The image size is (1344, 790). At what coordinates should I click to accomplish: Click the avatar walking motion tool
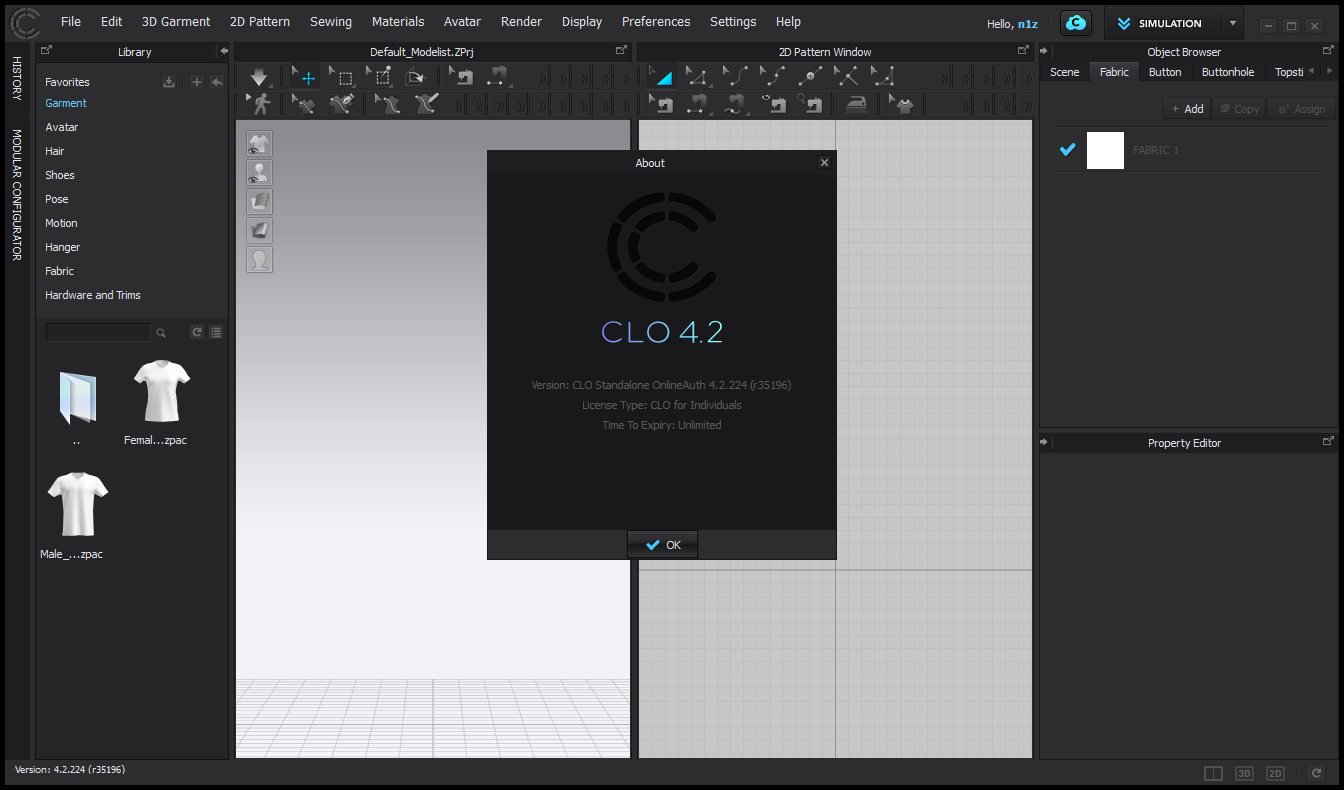[260, 103]
